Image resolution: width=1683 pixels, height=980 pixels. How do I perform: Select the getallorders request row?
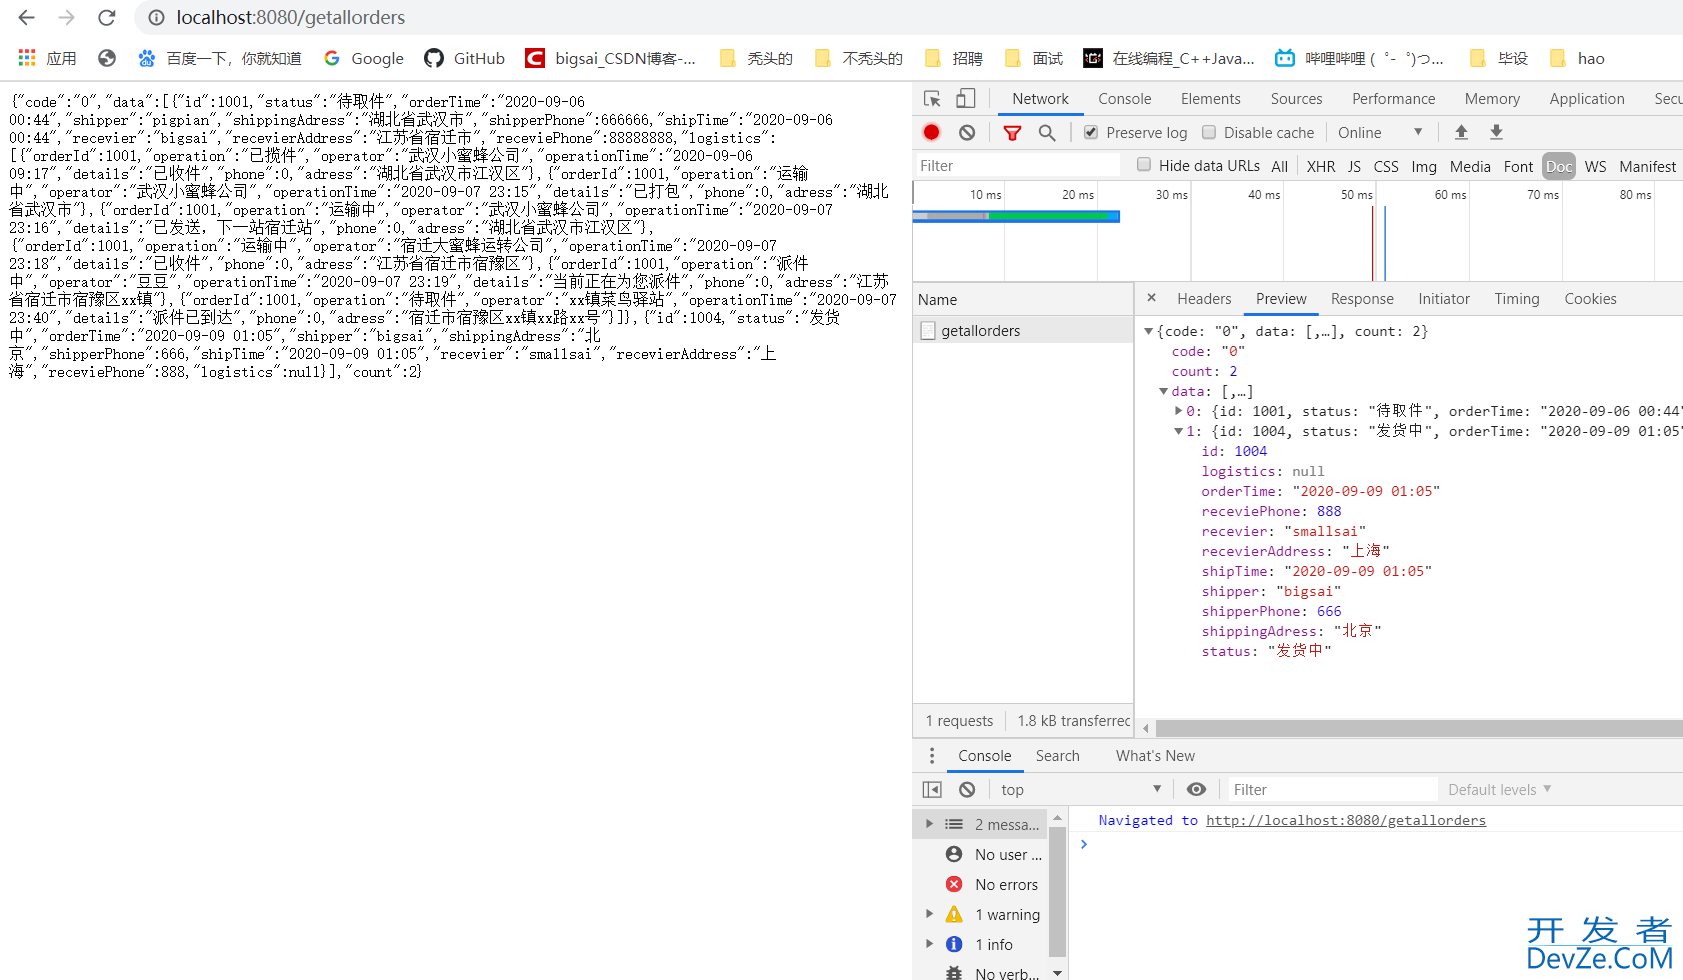tap(1023, 330)
